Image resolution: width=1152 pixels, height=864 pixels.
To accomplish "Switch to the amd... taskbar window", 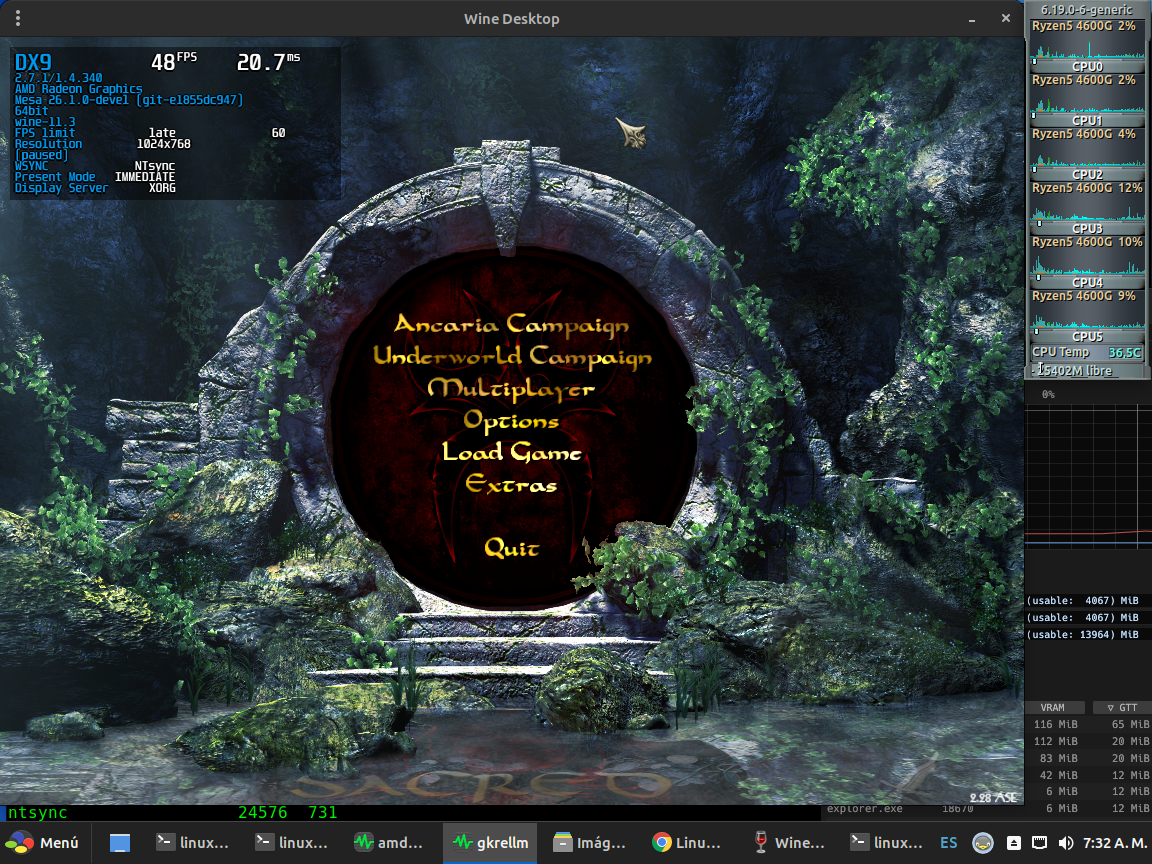I will [389, 843].
